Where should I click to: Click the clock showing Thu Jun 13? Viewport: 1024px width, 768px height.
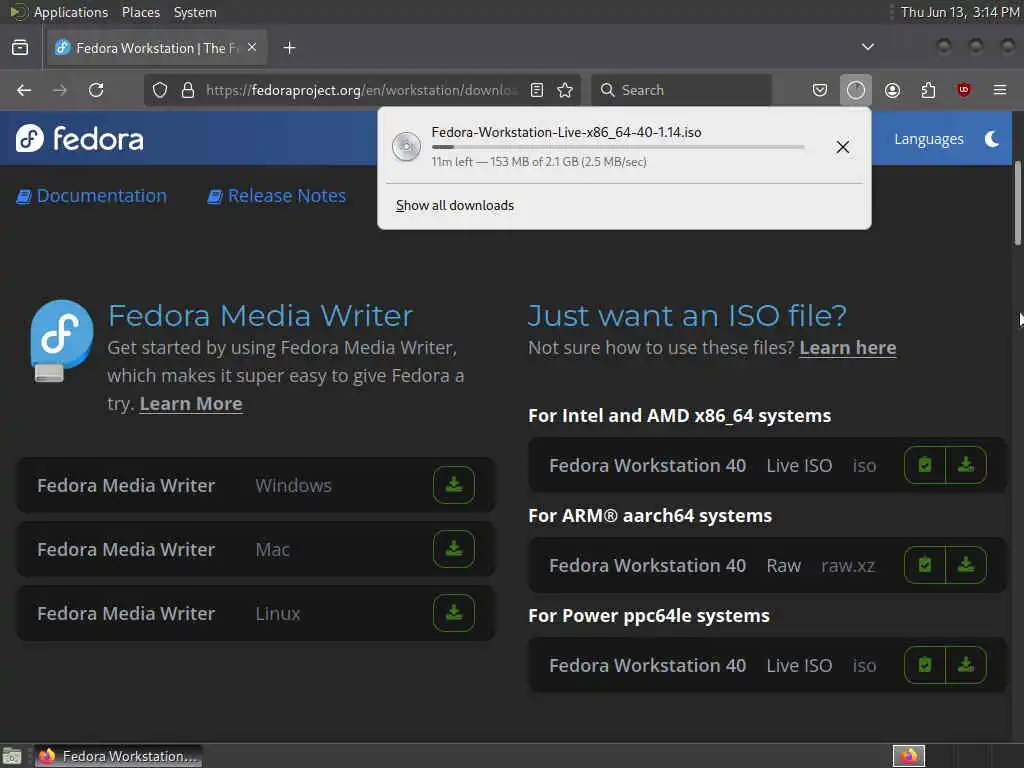pyautogui.click(x=959, y=12)
